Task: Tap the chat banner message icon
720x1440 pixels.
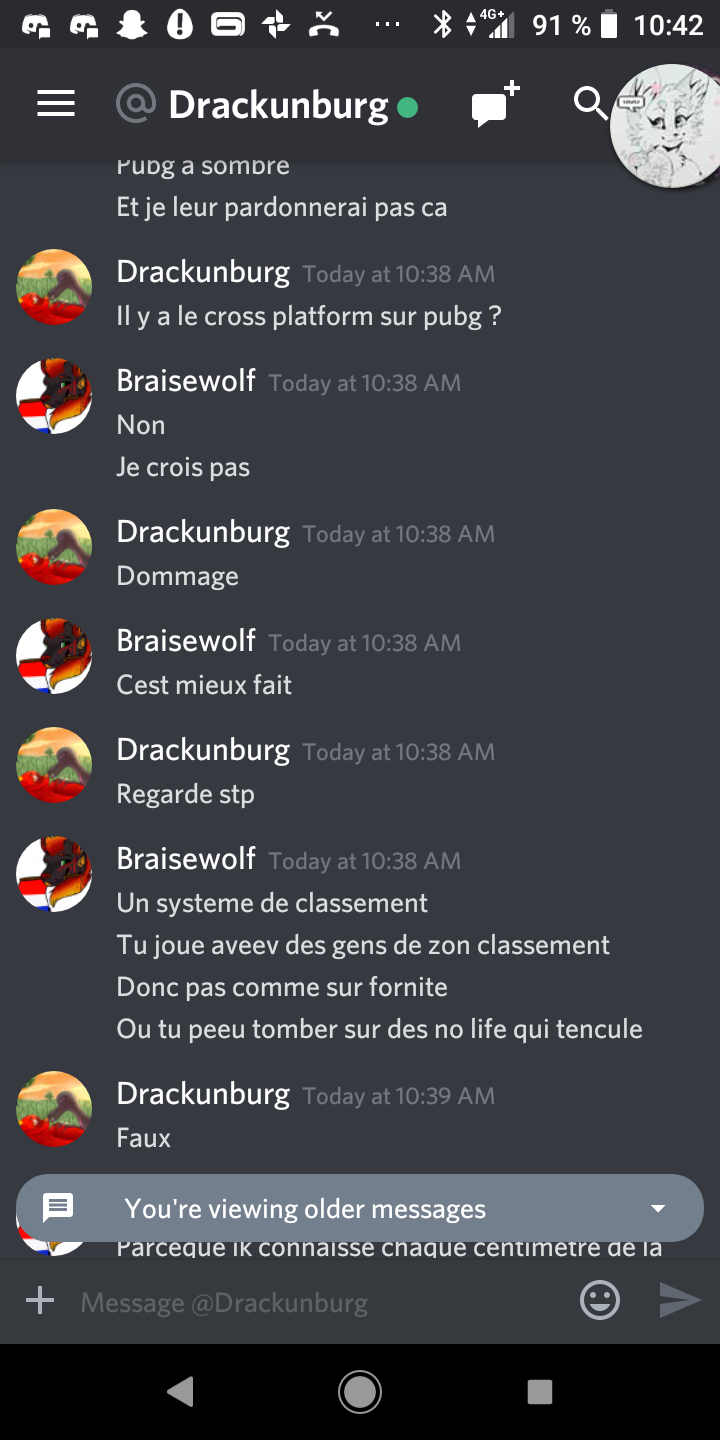Action: (x=58, y=1208)
